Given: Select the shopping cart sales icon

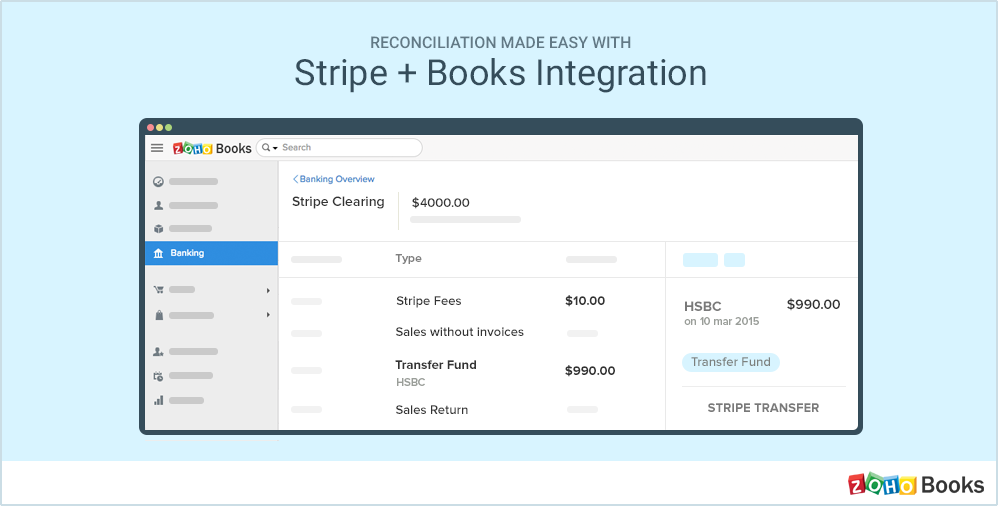Looking at the screenshot, I should pos(158,290).
